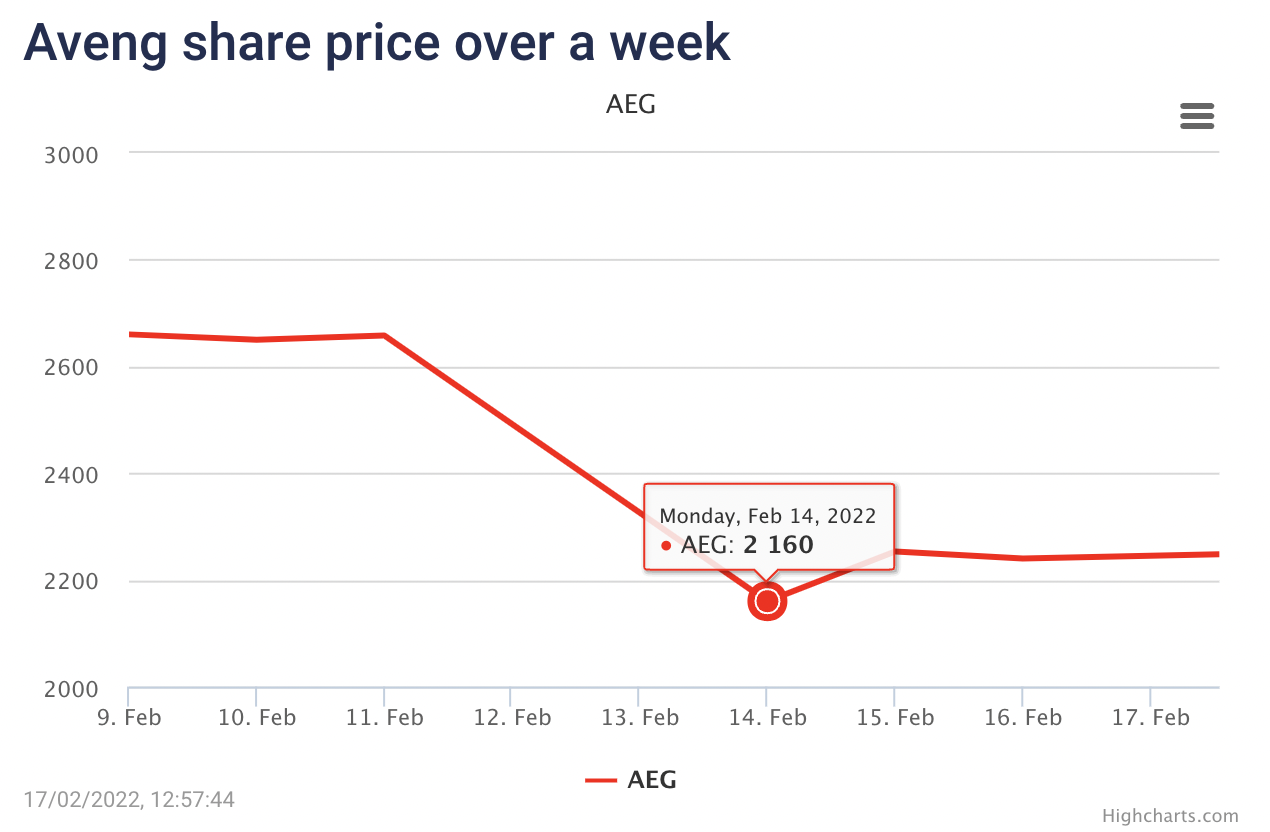Click the red AEG legend line symbol
The width and height of the screenshot is (1270, 832).
pyautogui.click(x=601, y=780)
